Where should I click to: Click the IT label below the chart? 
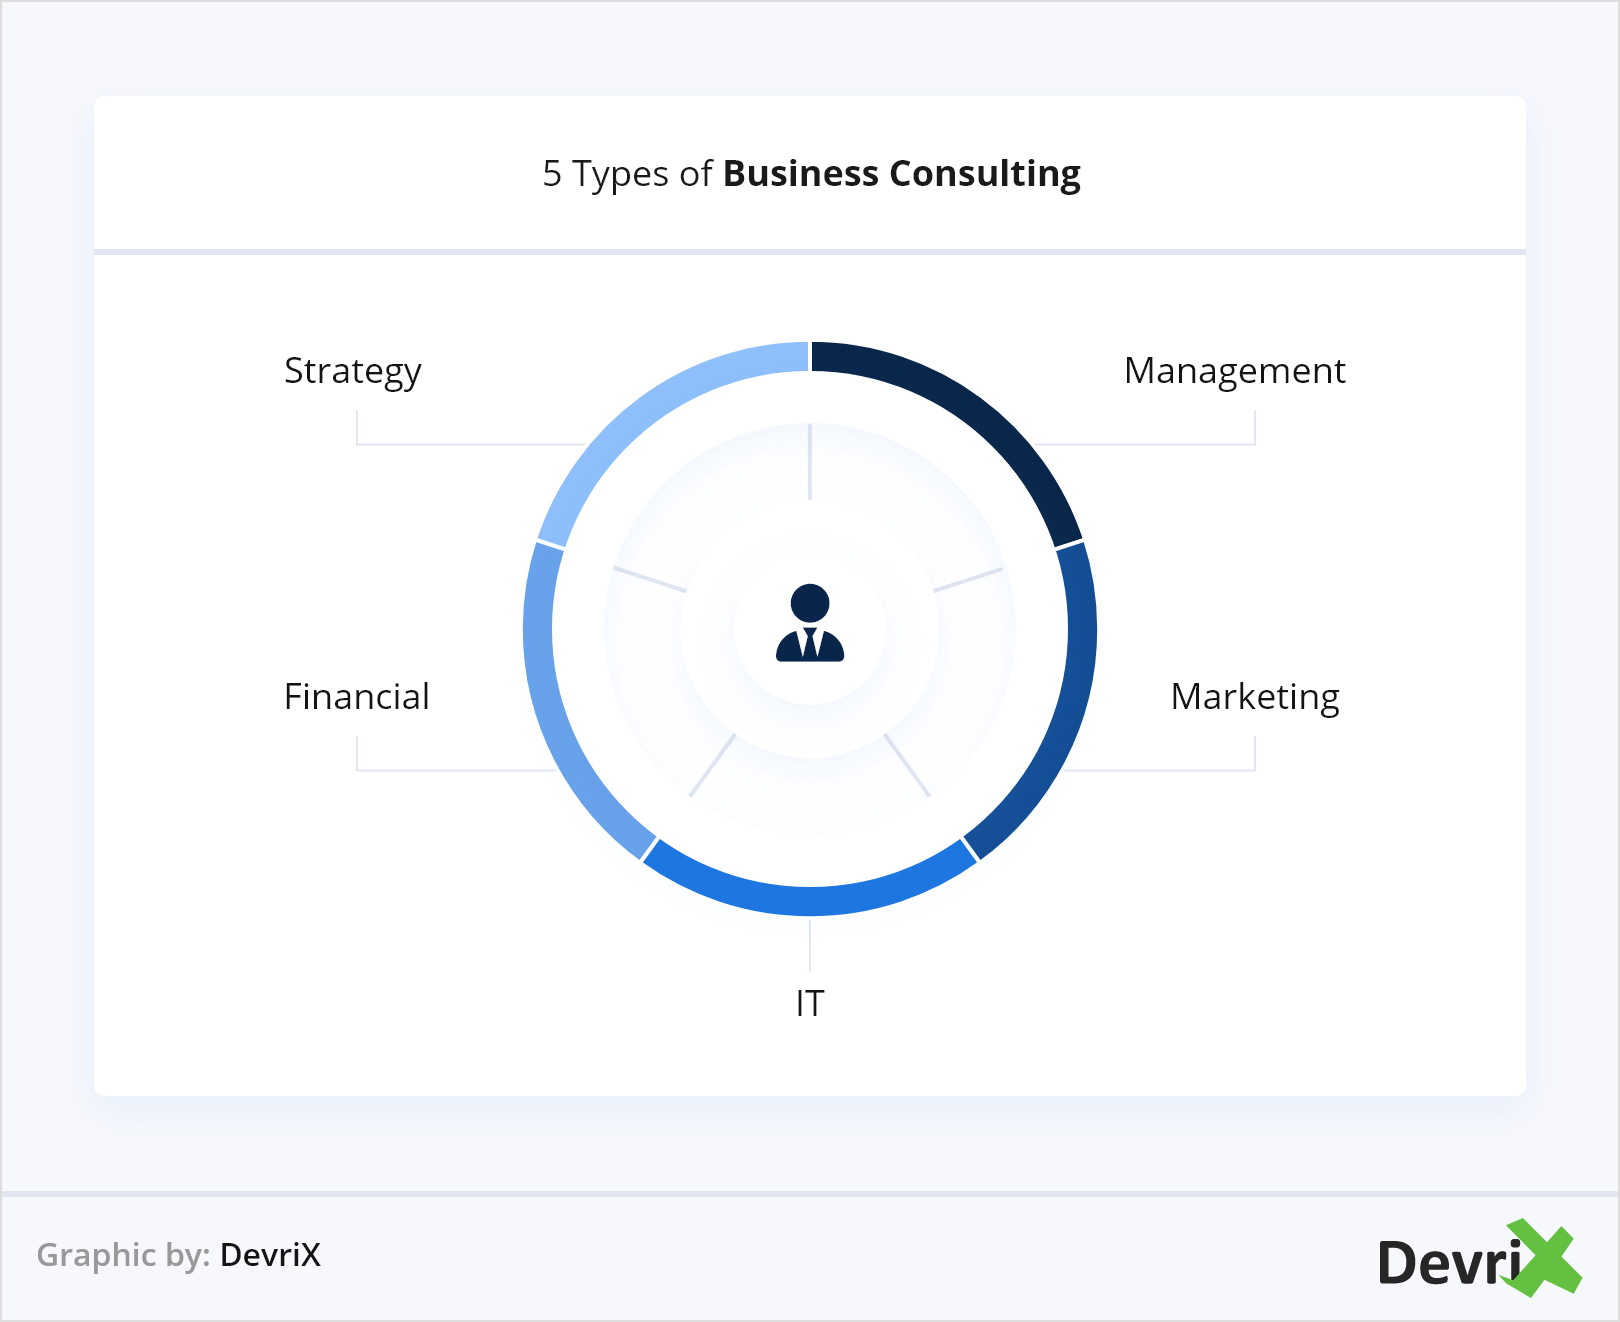(810, 1003)
